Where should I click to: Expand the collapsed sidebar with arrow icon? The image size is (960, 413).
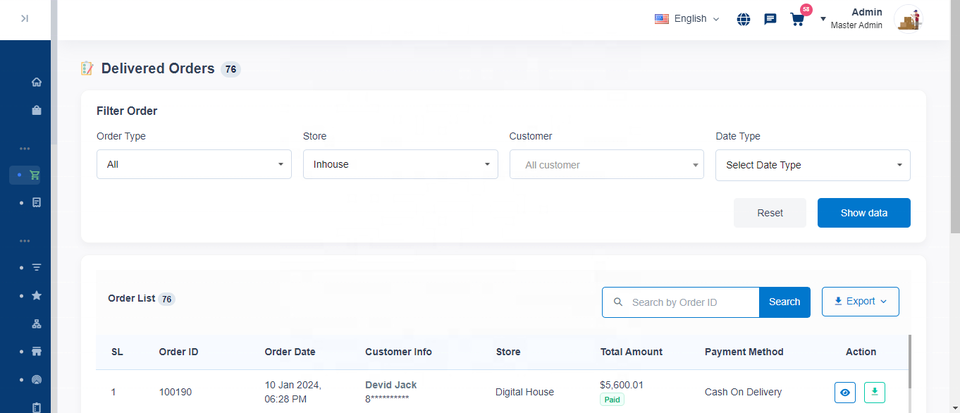point(24,18)
